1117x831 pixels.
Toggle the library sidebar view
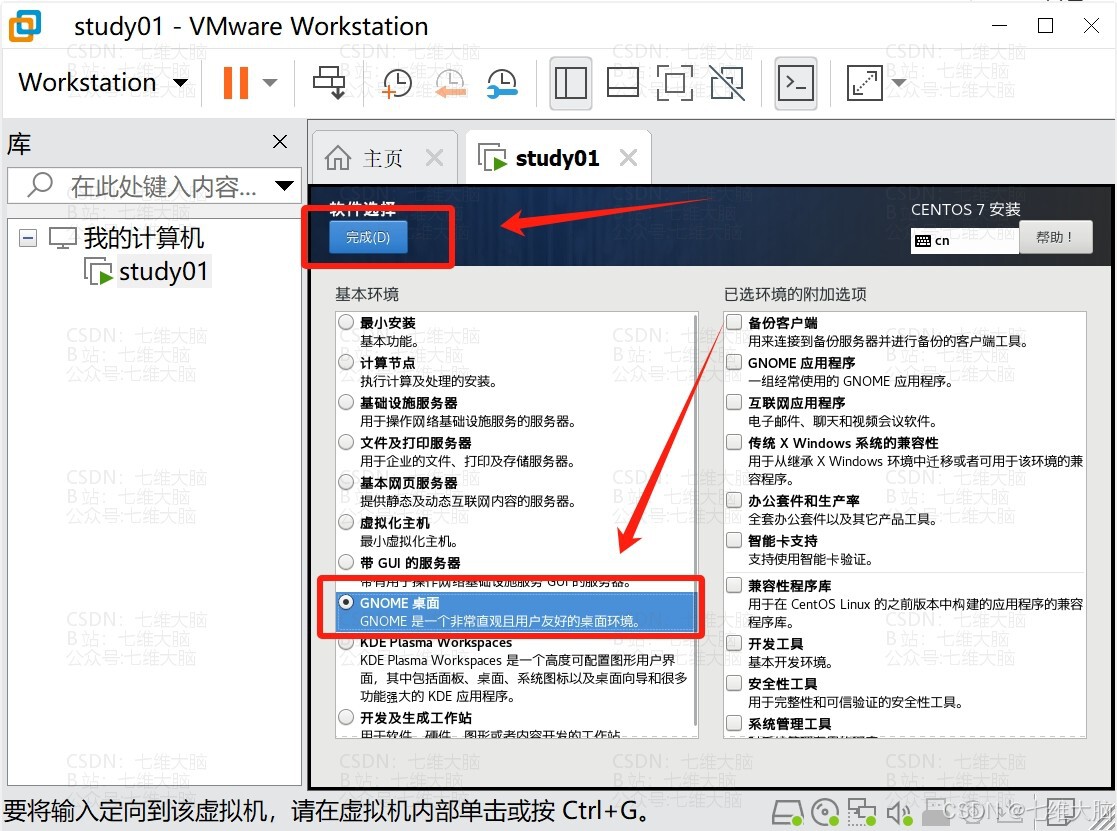(x=571, y=83)
